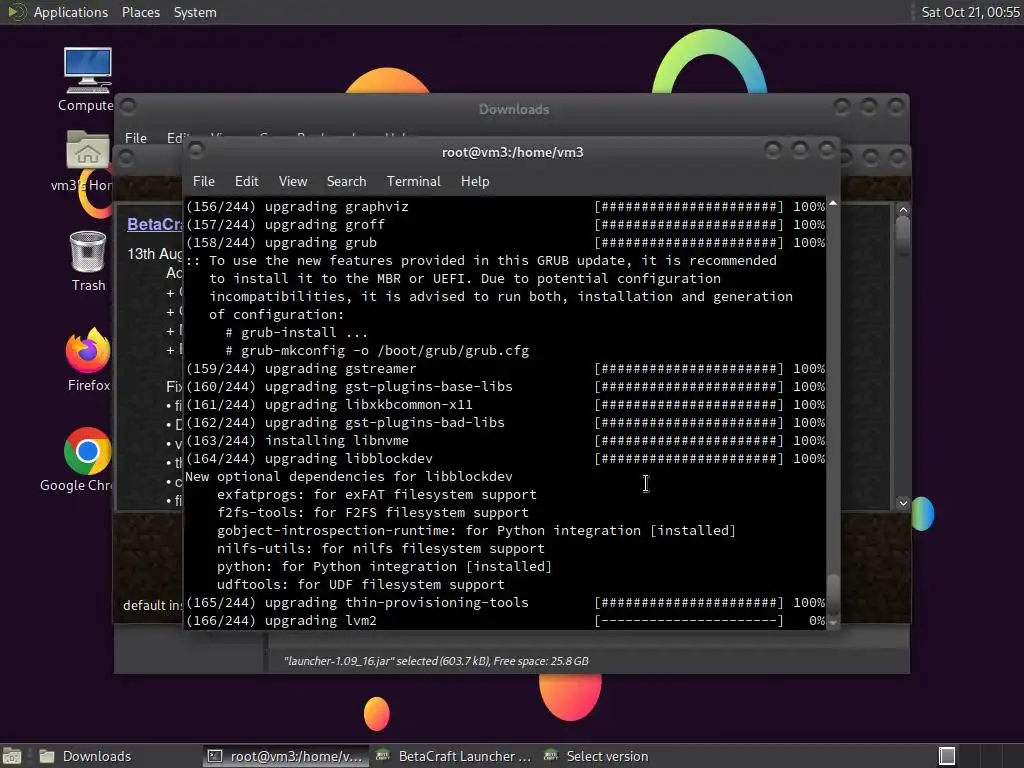This screenshot has height=768, width=1024.
Task: Click the window menu button of terminal
Action: (195, 150)
